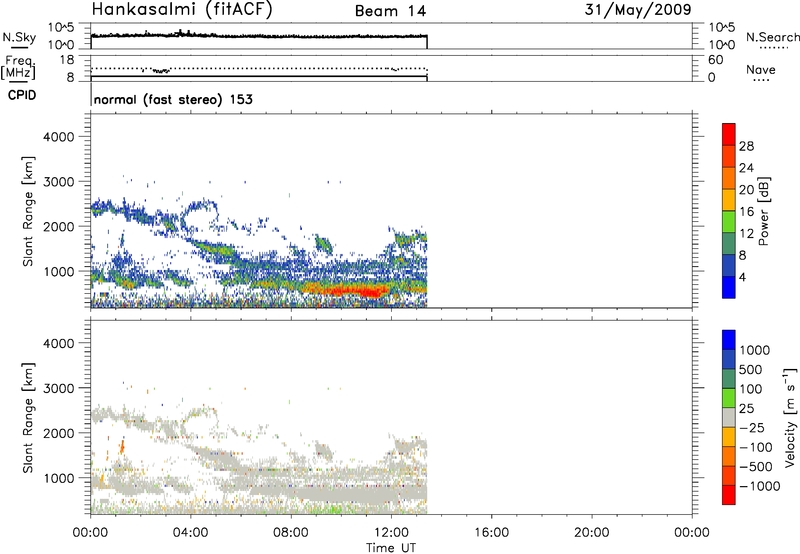Click the 'N.Sky' axis label

click(19, 38)
